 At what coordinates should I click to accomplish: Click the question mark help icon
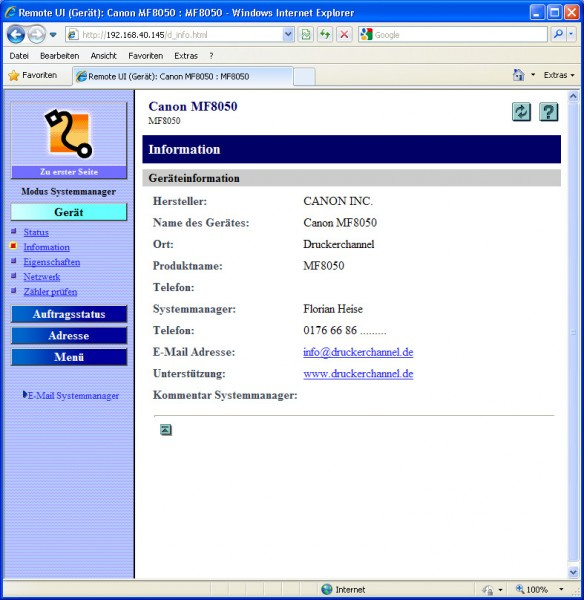pos(548,112)
